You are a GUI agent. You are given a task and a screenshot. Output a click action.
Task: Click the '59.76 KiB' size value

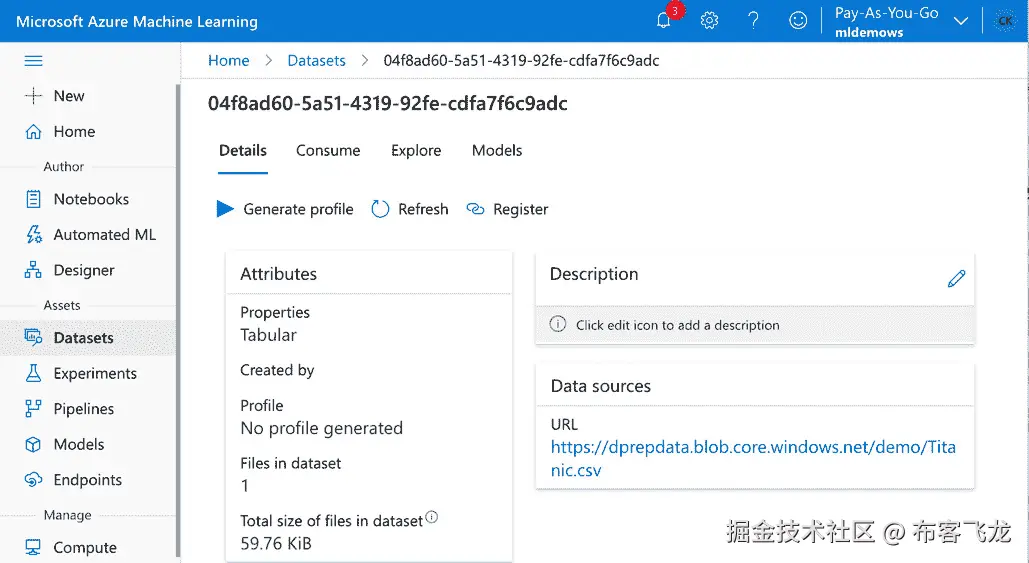coord(276,543)
